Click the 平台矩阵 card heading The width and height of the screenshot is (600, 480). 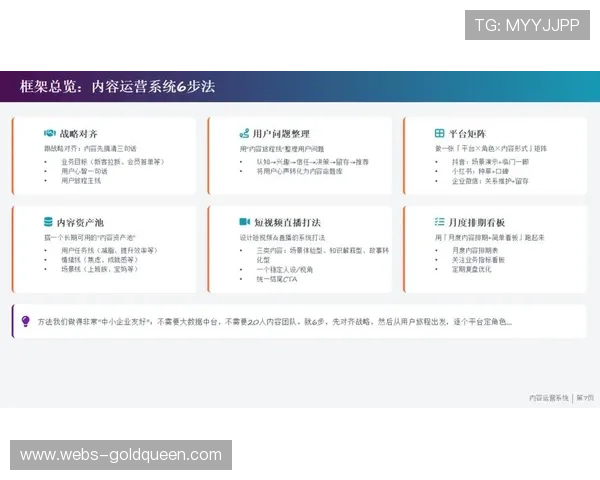pyautogui.click(x=467, y=134)
